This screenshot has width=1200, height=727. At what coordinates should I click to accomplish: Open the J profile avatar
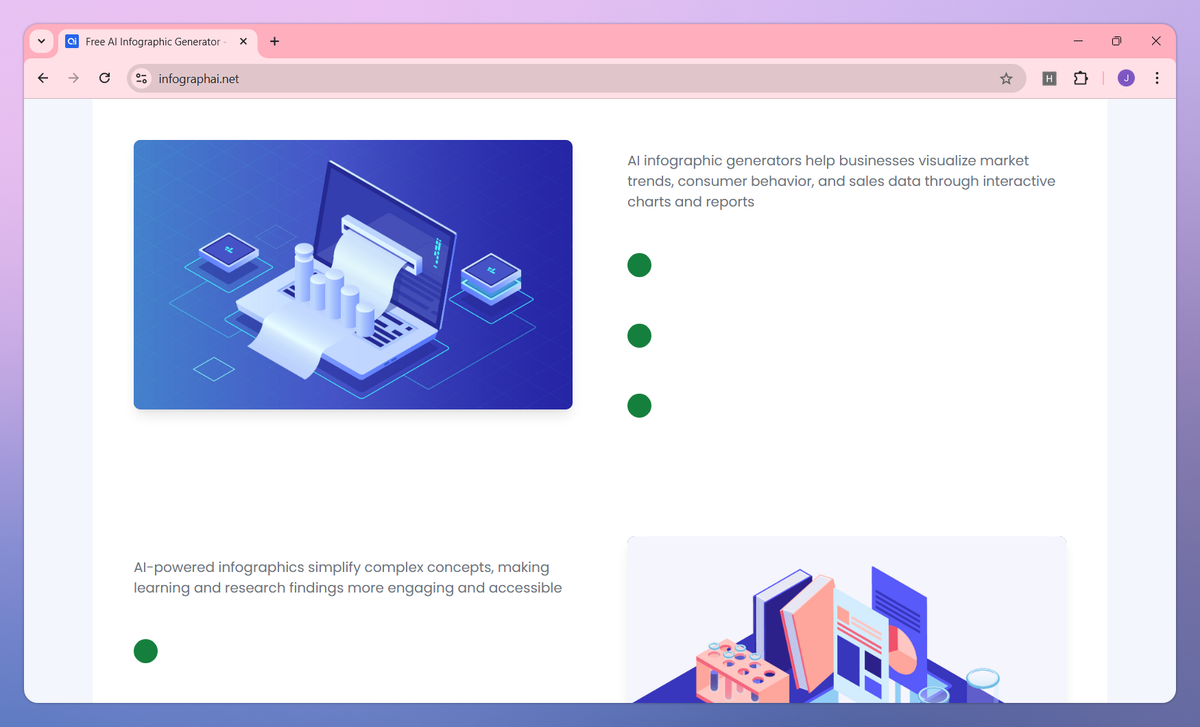pyautogui.click(x=1126, y=78)
